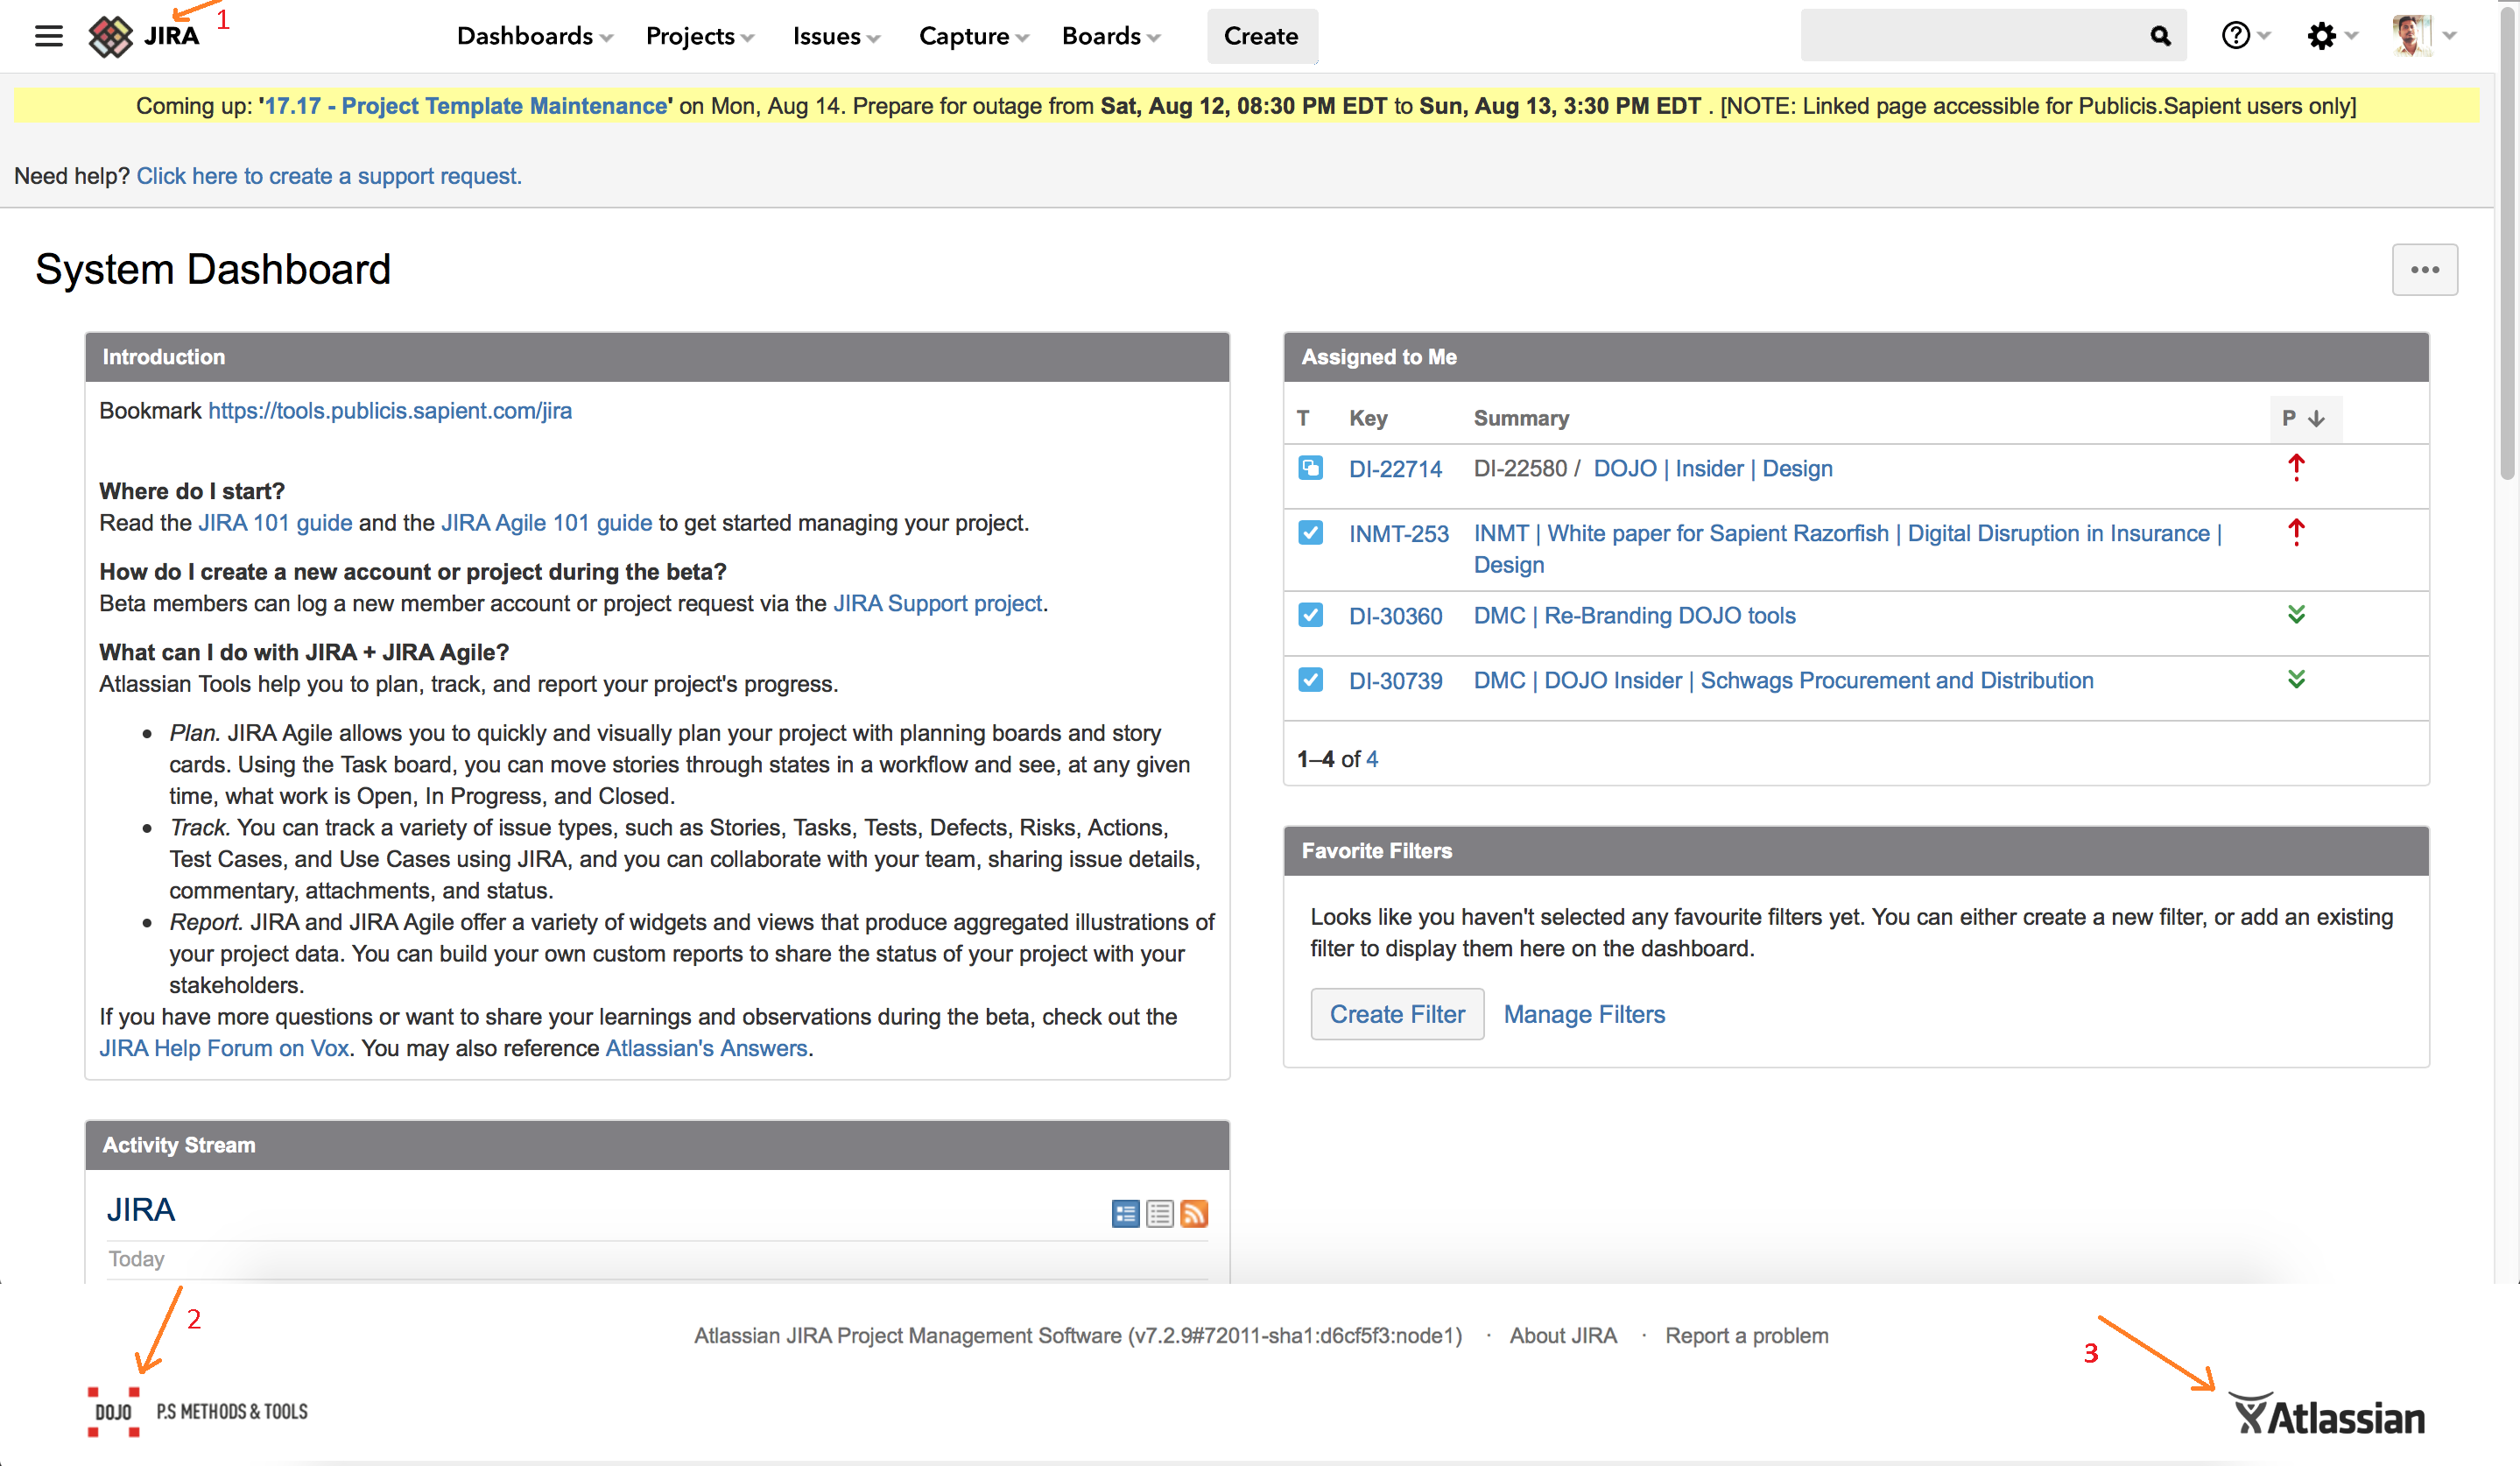The width and height of the screenshot is (2520, 1466).
Task: Click the DOJO P.S Methods & Tools logo
Action: coord(198,1412)
